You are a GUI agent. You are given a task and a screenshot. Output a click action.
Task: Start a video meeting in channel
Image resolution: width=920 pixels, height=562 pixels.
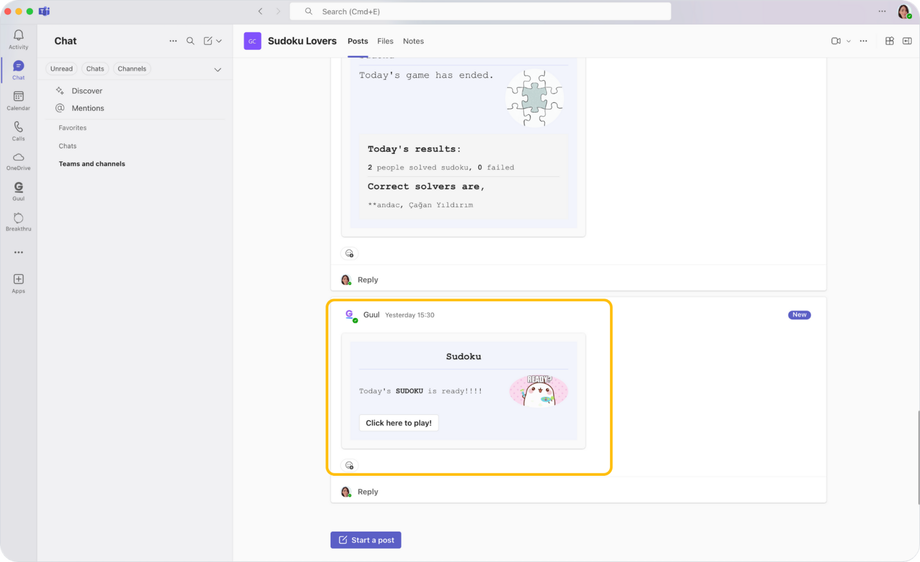(835, 41)
